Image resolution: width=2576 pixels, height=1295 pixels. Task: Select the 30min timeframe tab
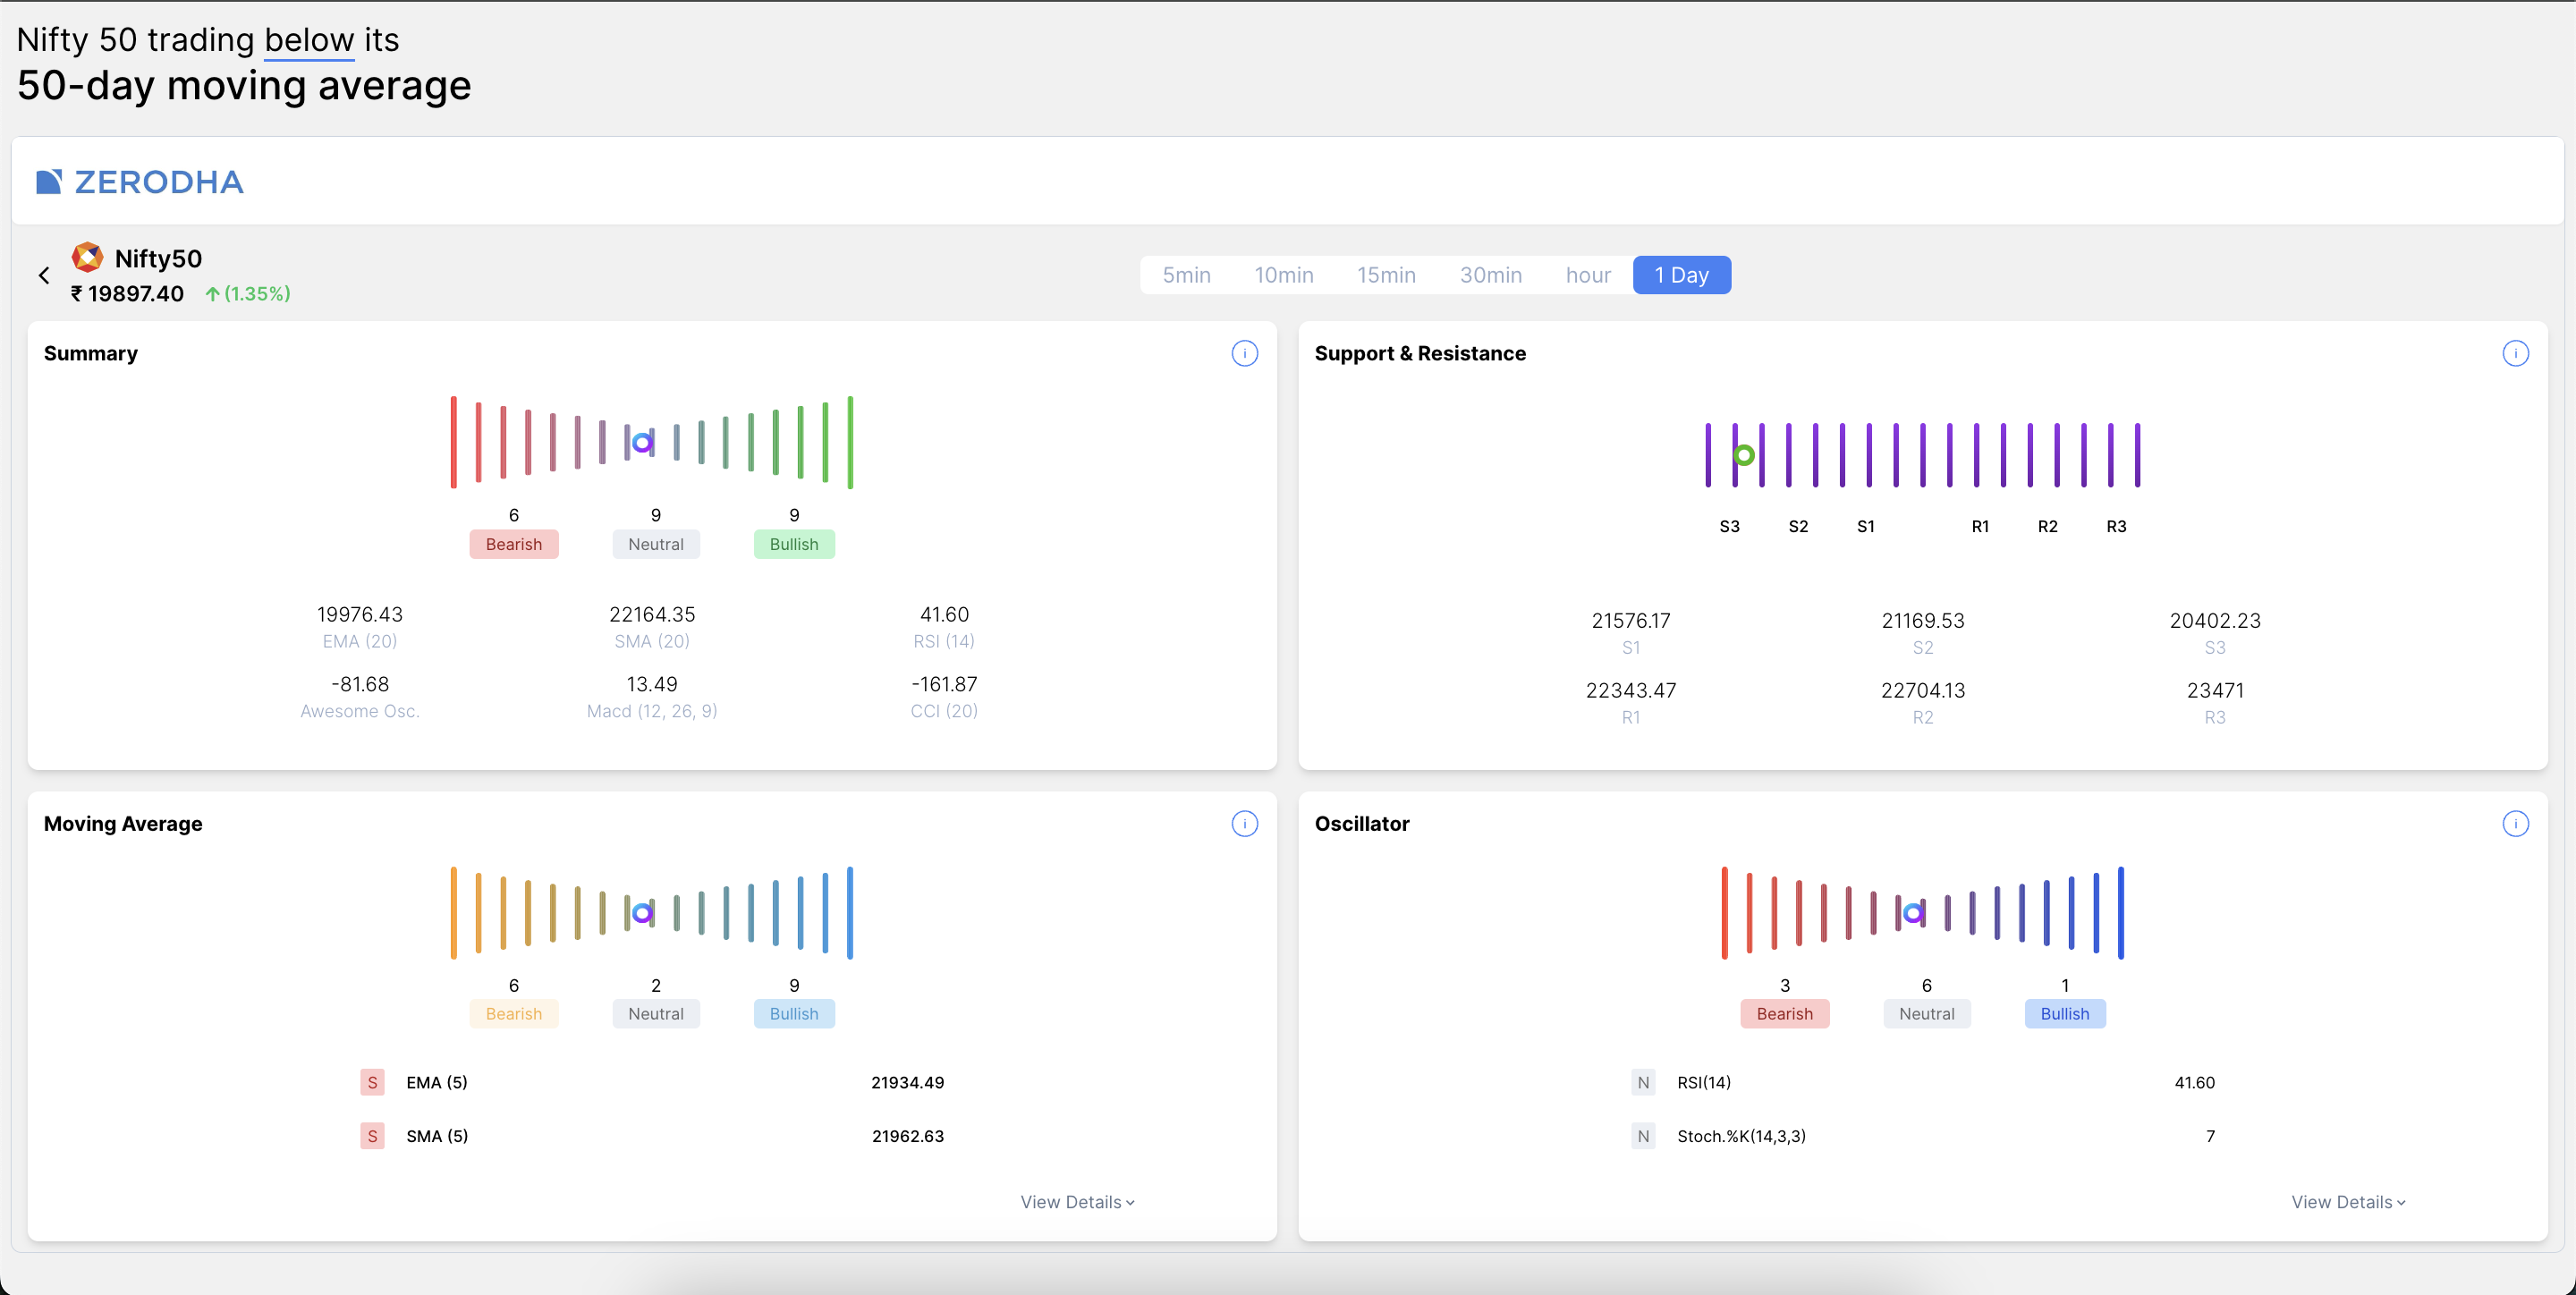1490,275
